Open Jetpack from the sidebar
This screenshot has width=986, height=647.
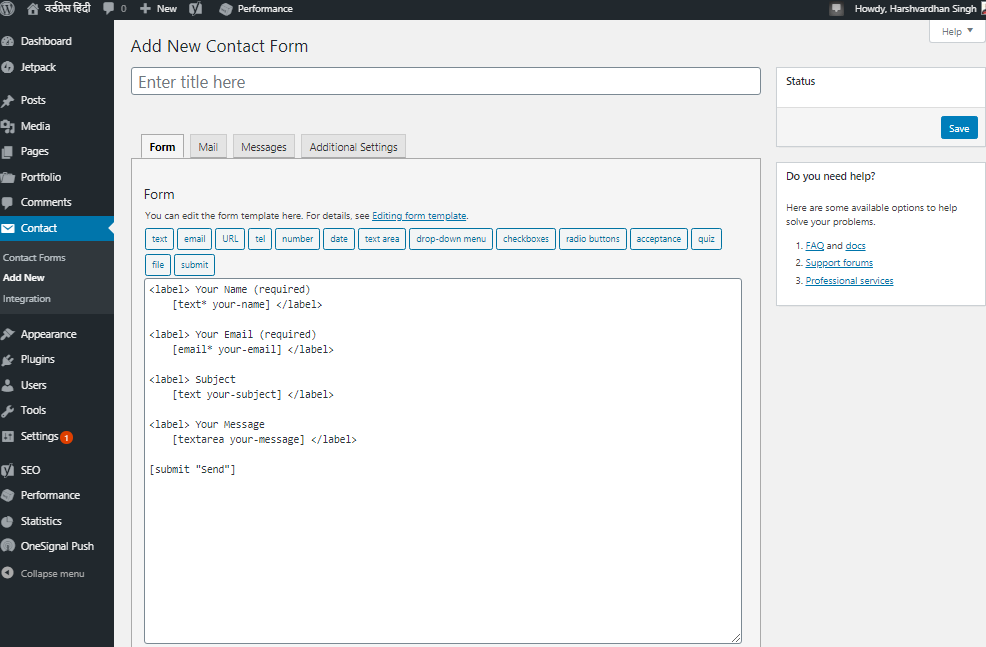38,67
